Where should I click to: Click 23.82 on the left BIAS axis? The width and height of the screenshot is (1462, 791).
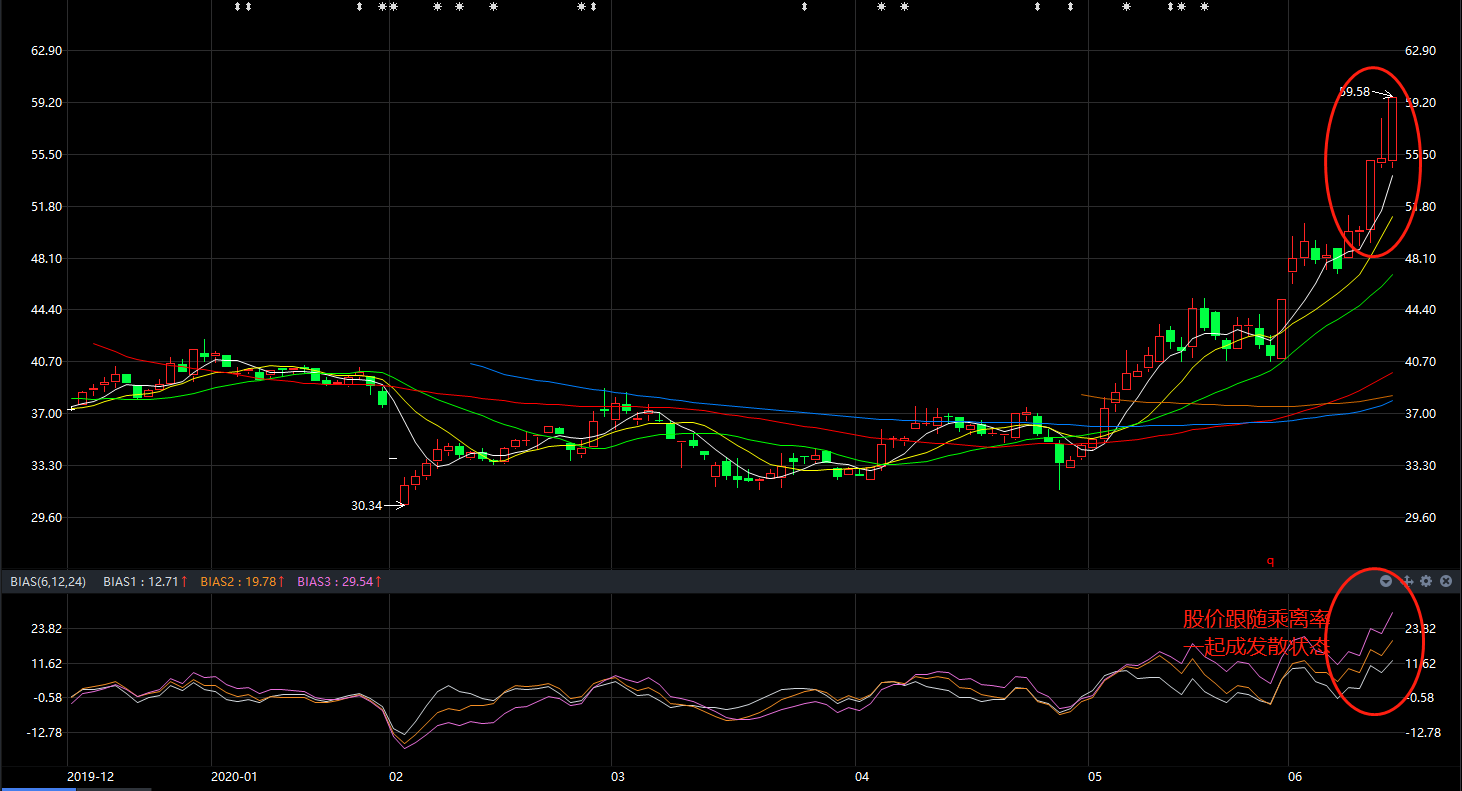click(48, 629)
